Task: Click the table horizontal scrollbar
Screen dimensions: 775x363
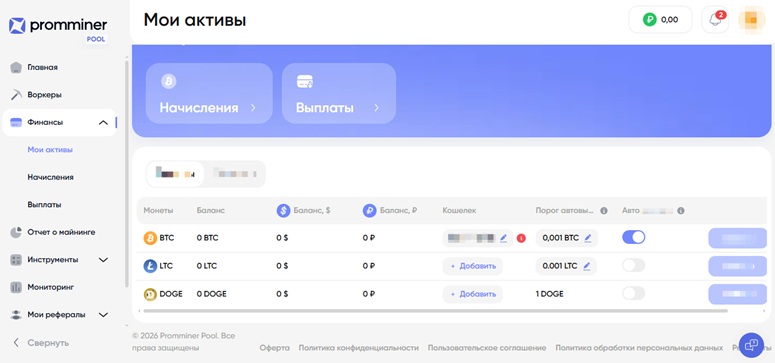Action: tap(434, 311)
